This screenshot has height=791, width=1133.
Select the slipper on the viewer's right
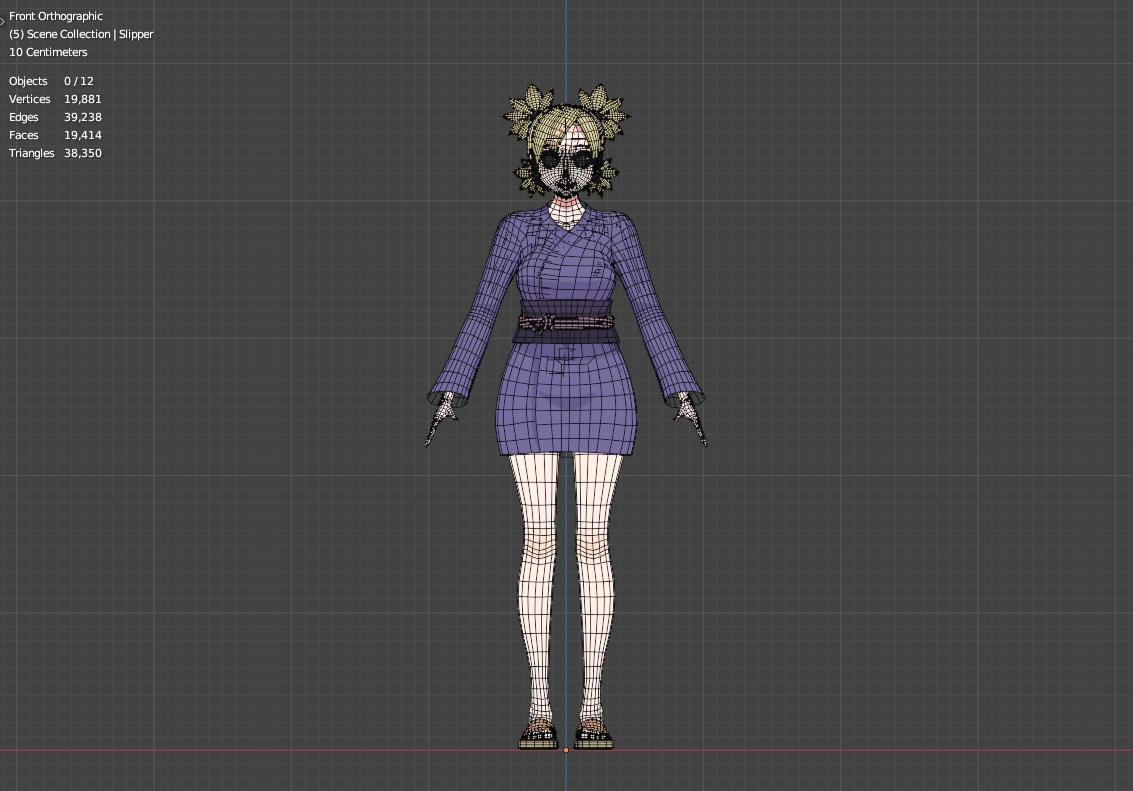[x=593, y=737]
